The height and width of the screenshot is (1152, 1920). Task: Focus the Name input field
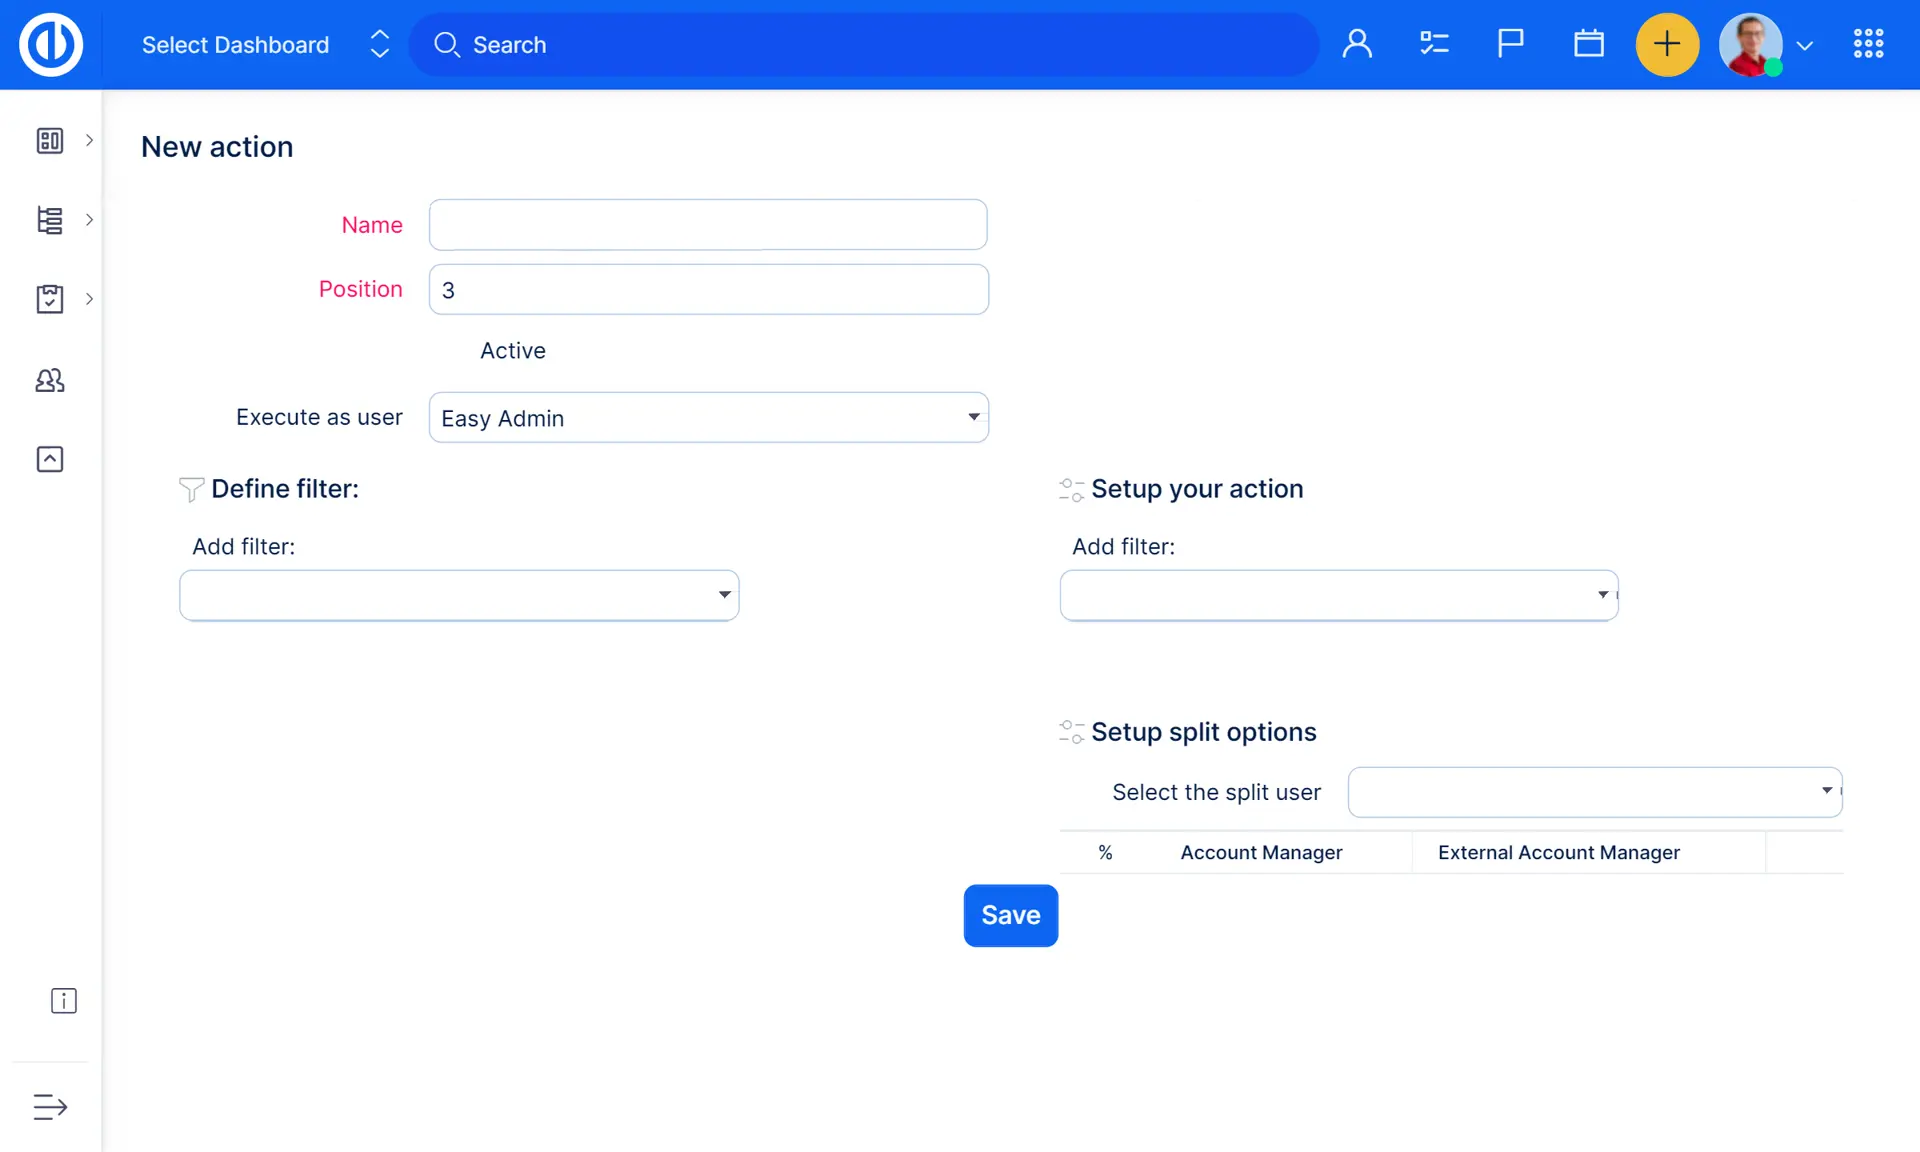click(x=708, y=225)
